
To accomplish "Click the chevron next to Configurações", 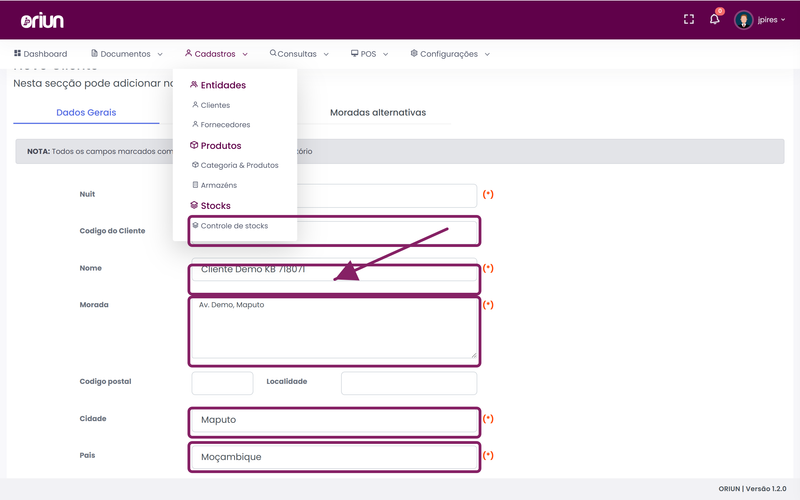I will tap(487, 54).
